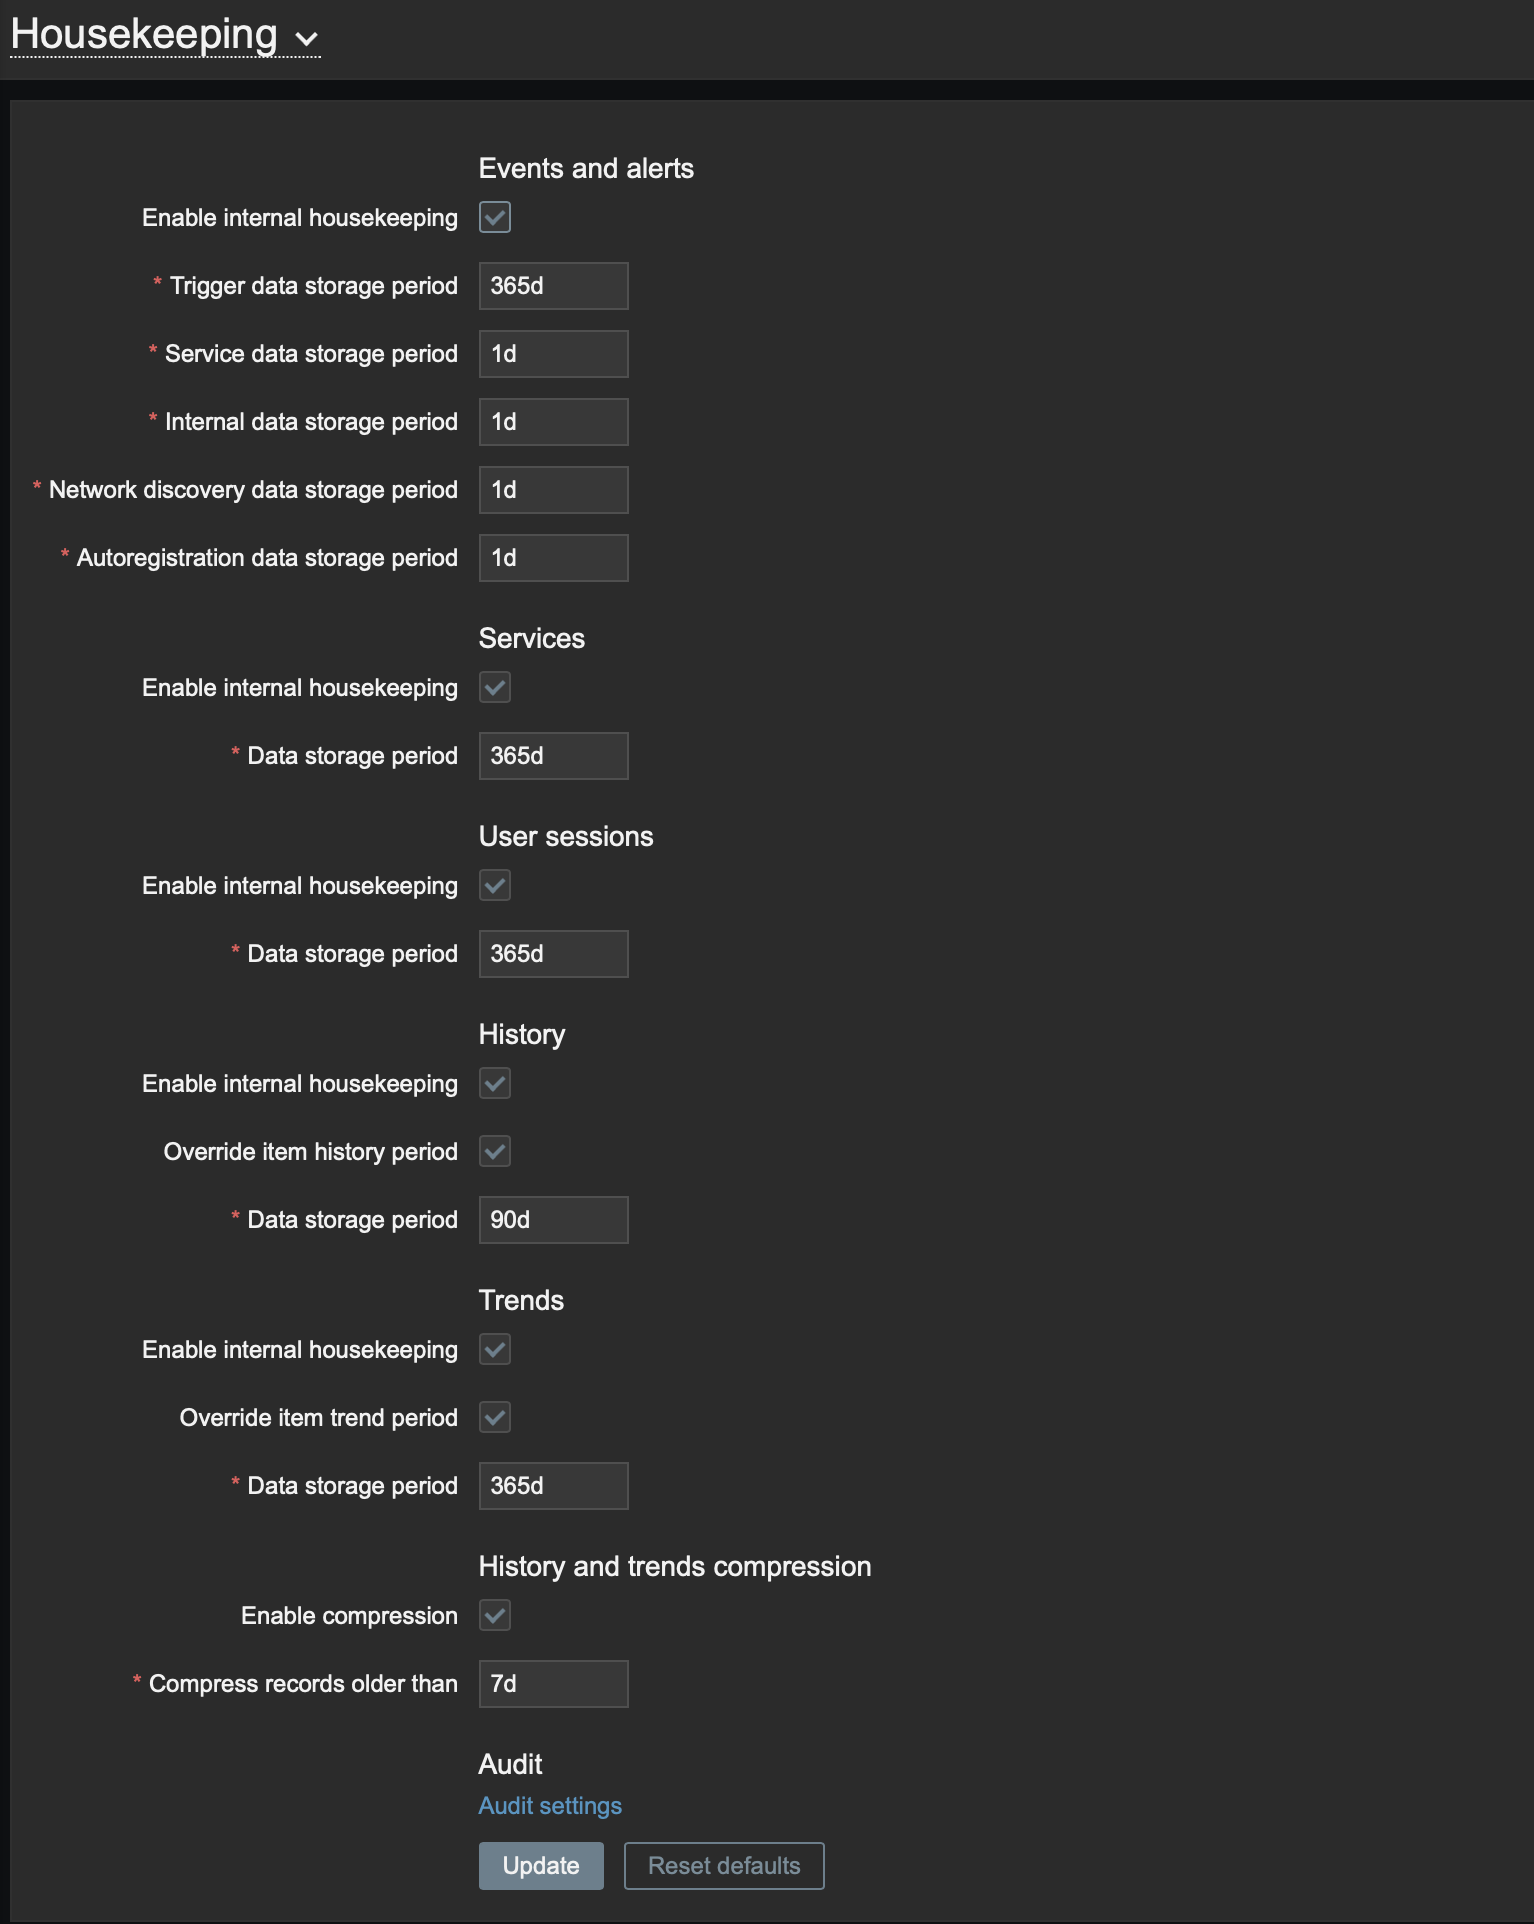Toggle Events and alerts internal housekeeping checkbox

point(495,217)
